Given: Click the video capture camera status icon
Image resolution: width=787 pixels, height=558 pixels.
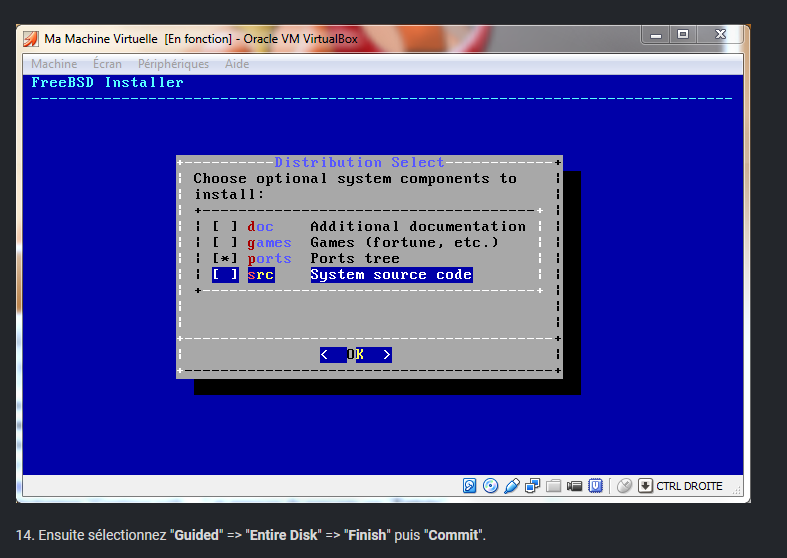Looking at the screenshot, I should (574, 486).
